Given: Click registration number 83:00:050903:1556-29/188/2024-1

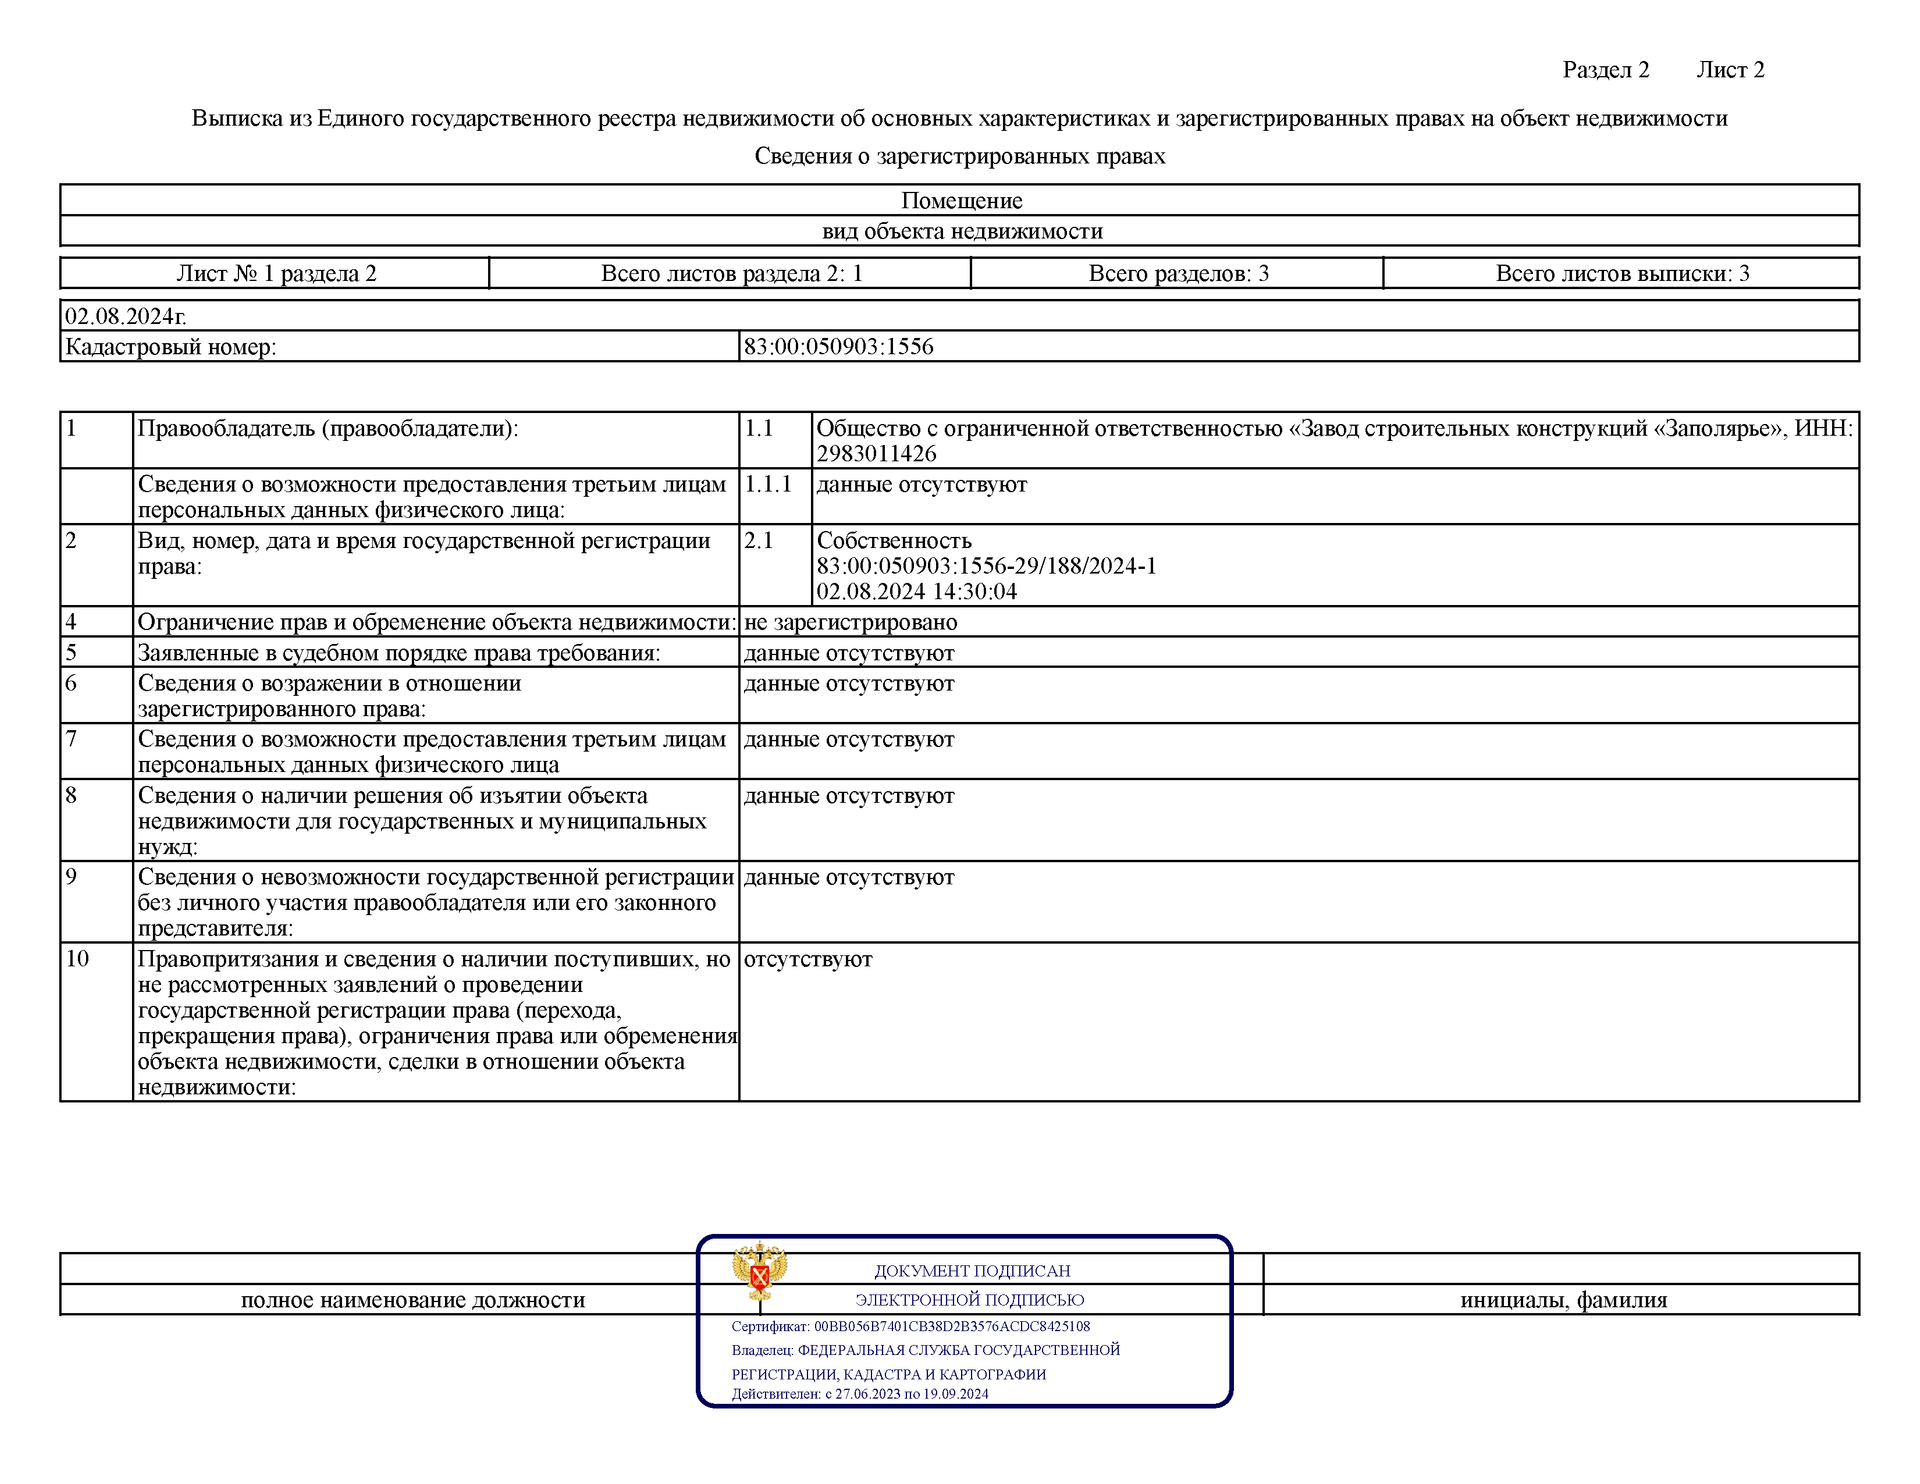Looking at the screenshot, I should (986, 566).
